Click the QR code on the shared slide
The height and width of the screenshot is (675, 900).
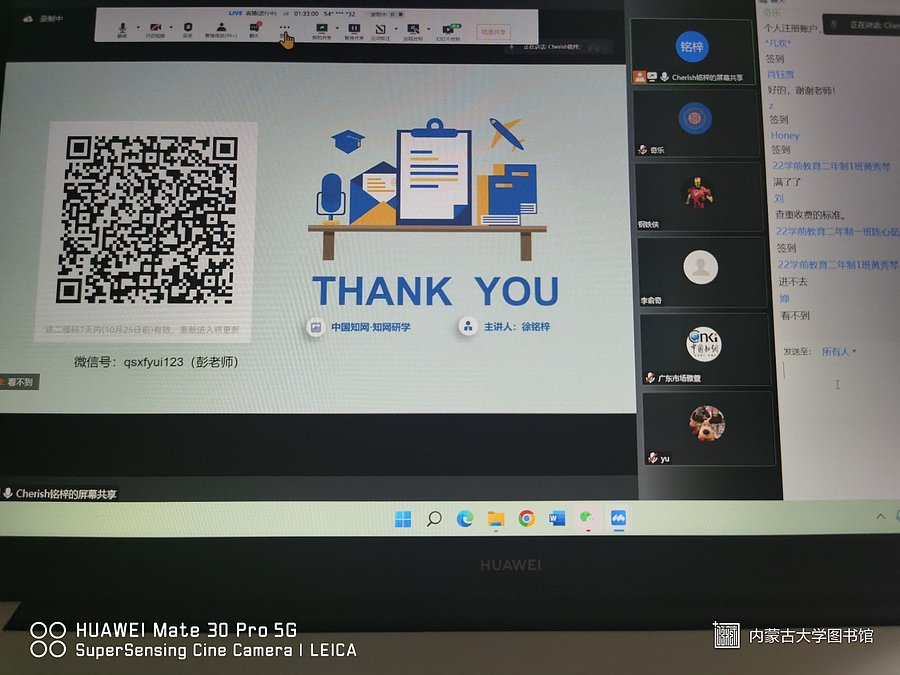[149, 219]
